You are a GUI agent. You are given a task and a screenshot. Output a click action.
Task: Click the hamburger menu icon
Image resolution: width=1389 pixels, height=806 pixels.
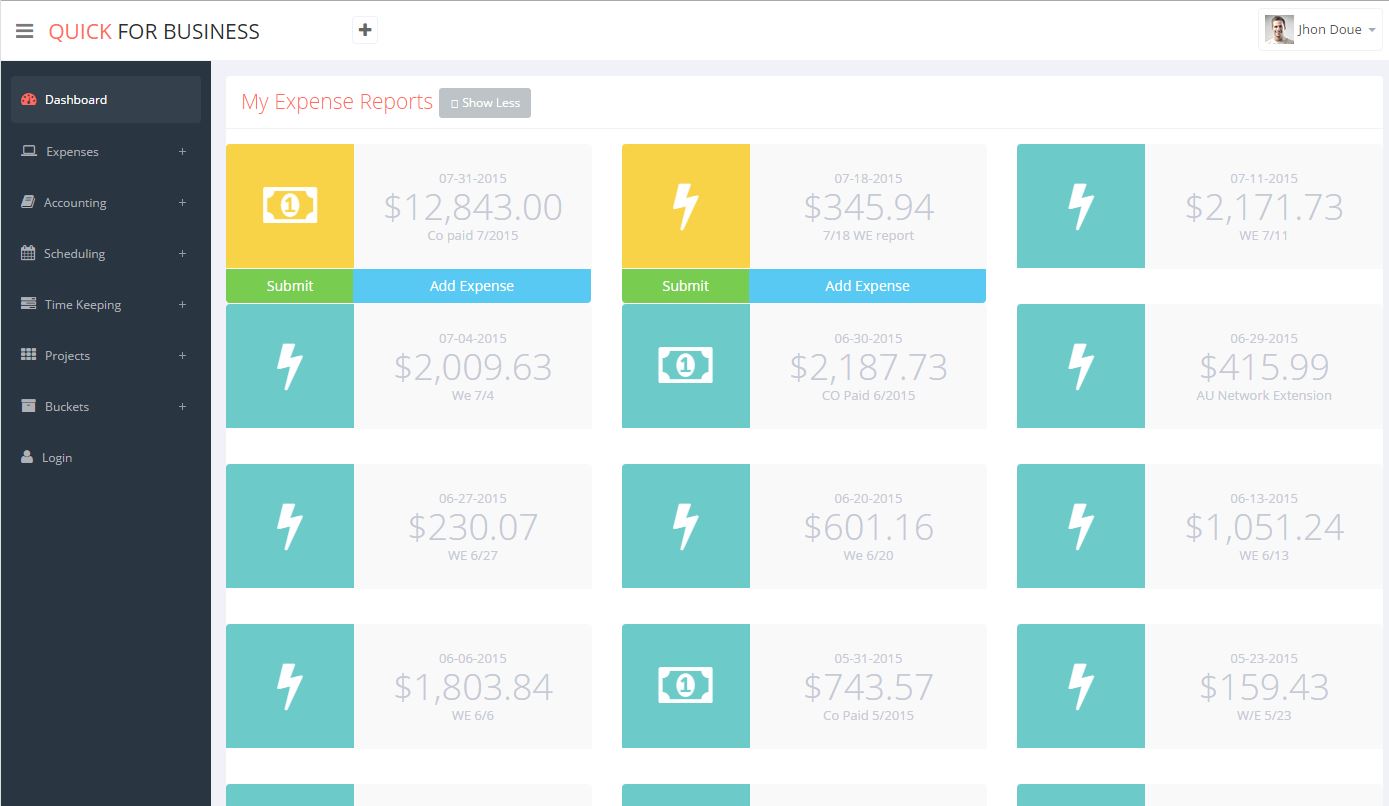25,31
